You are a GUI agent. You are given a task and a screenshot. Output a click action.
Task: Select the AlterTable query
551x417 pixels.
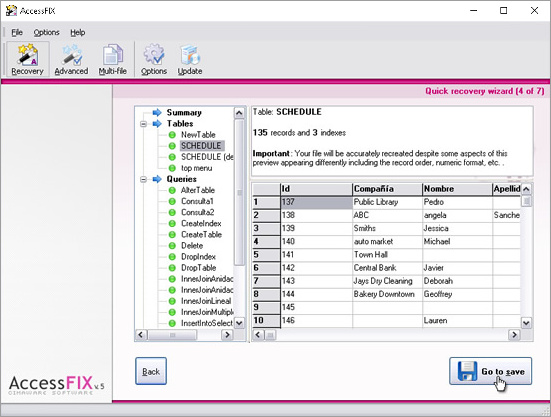198,190
